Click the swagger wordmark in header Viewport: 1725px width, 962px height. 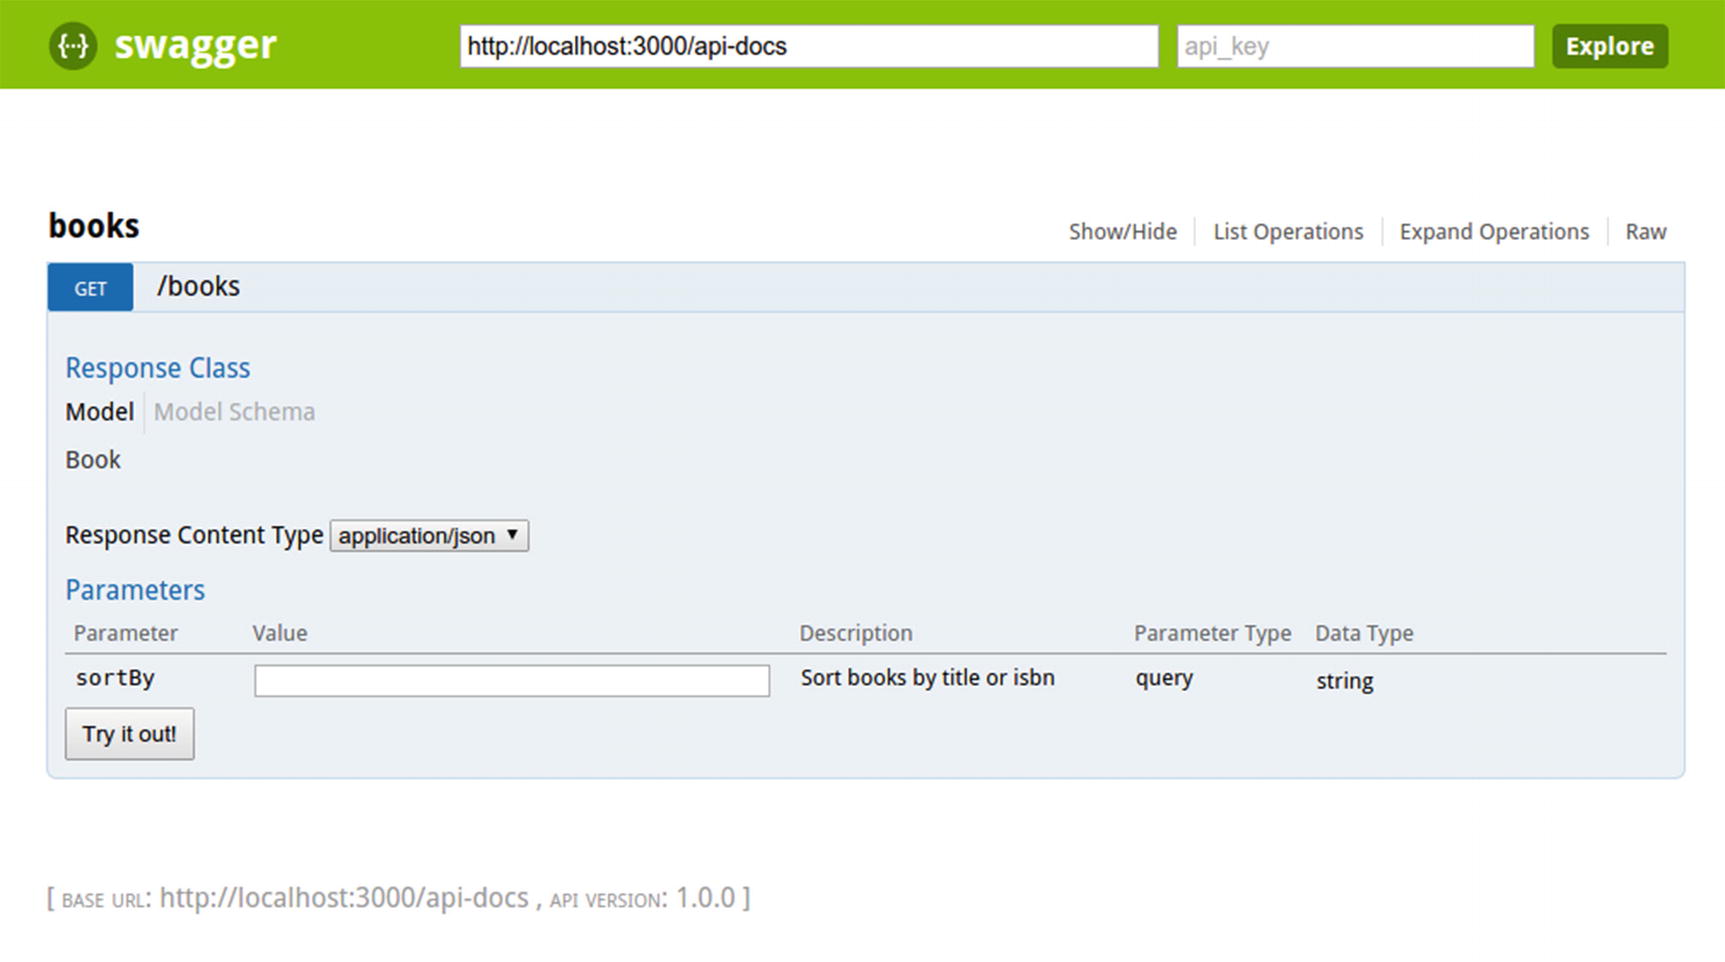coord(195,45)
